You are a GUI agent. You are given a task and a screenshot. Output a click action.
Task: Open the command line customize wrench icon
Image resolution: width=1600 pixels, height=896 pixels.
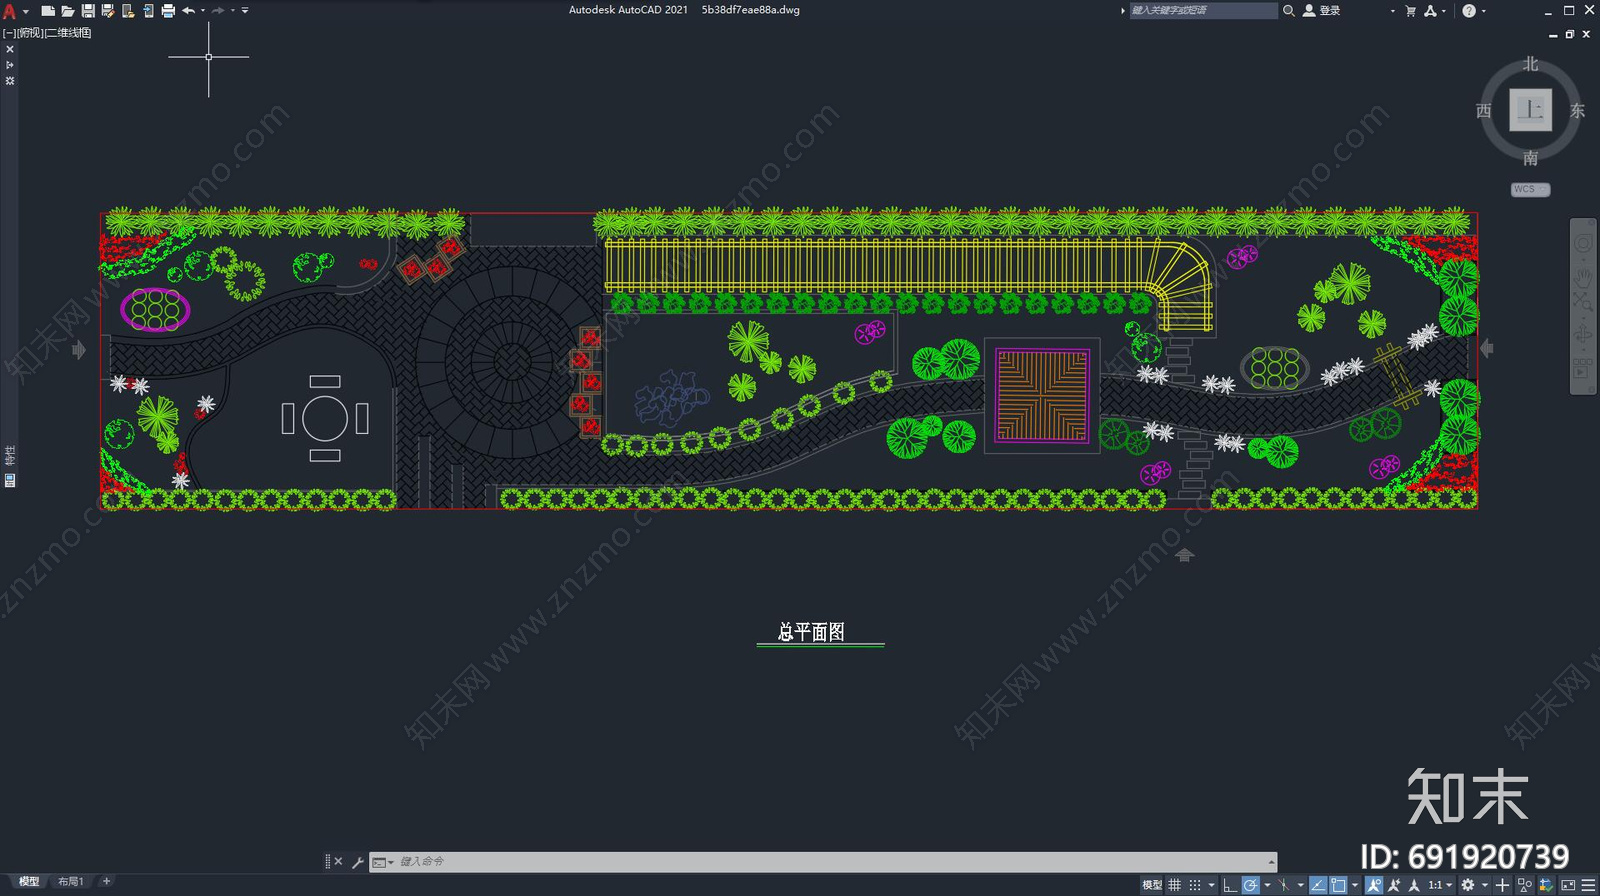[x=358, y=862]
